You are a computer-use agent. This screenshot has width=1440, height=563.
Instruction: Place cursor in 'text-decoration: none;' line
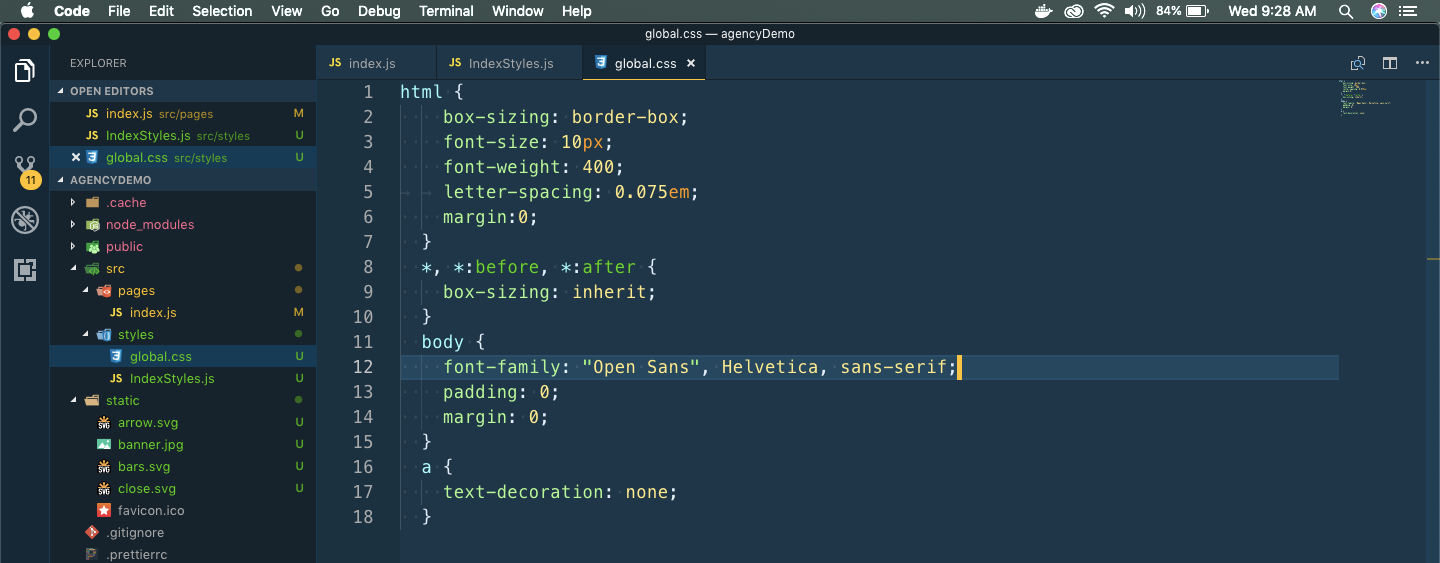click(560, 492)
